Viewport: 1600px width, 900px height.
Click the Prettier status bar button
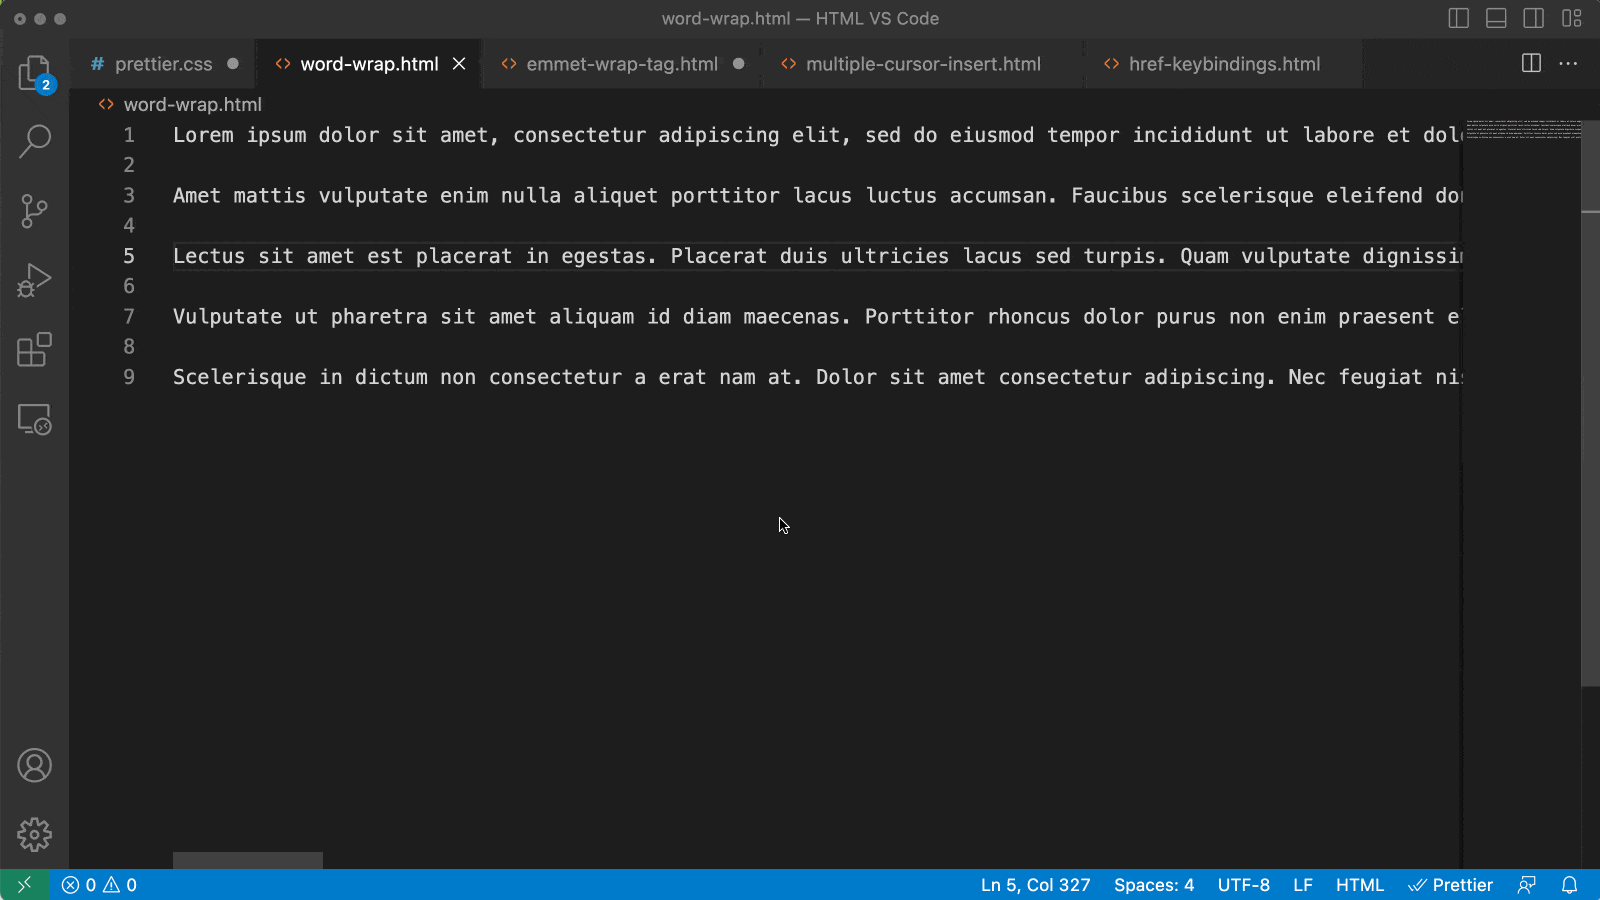pos(1450,885)
